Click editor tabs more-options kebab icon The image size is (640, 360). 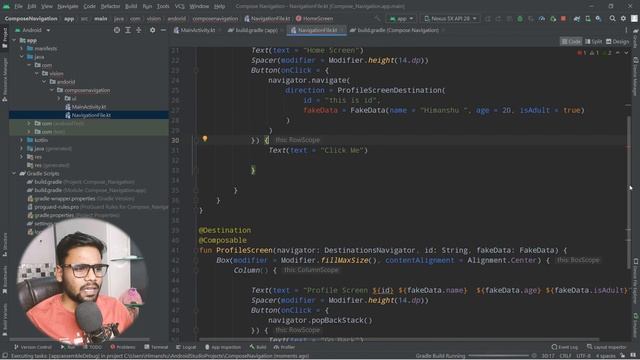coord(626,30)
